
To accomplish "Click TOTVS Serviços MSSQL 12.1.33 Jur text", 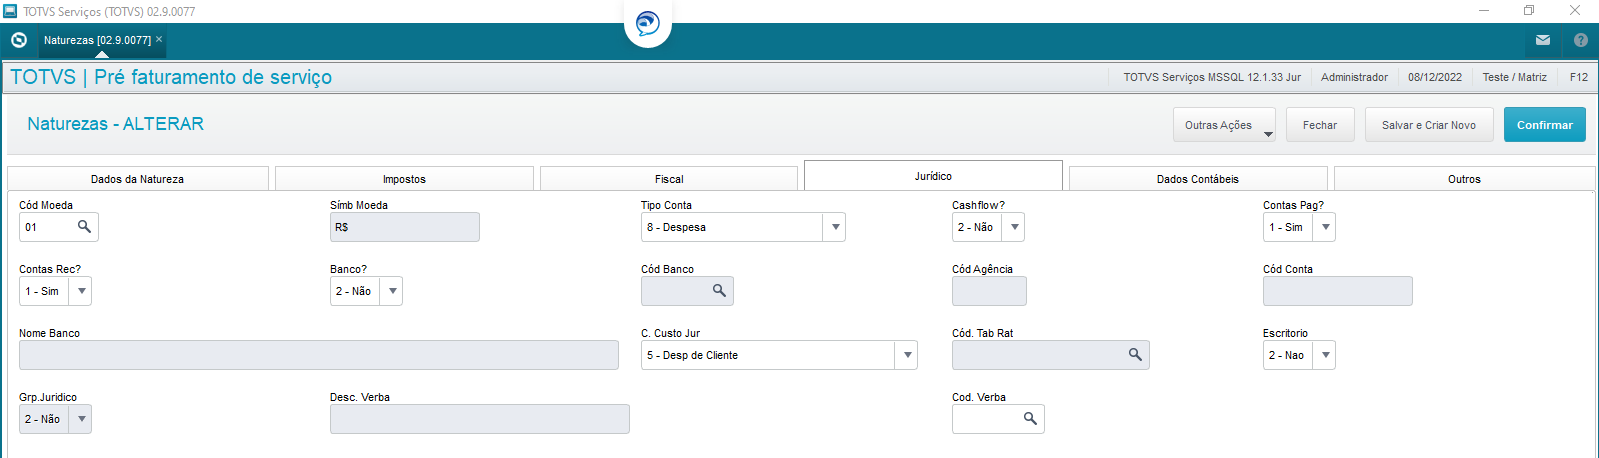I will pos(1212,77).
